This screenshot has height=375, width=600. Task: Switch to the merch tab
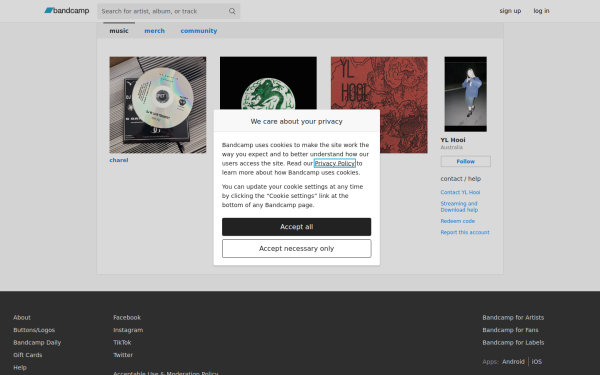pos(155,31)
